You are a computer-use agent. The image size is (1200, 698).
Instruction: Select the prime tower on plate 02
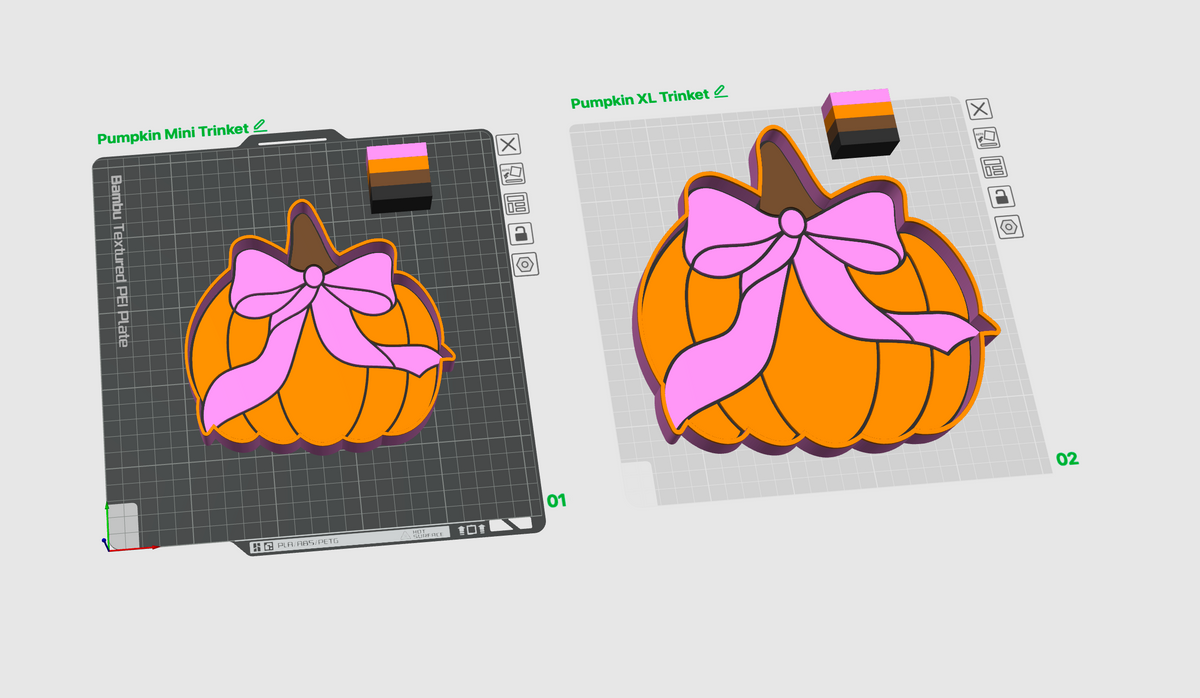point(861,122)
